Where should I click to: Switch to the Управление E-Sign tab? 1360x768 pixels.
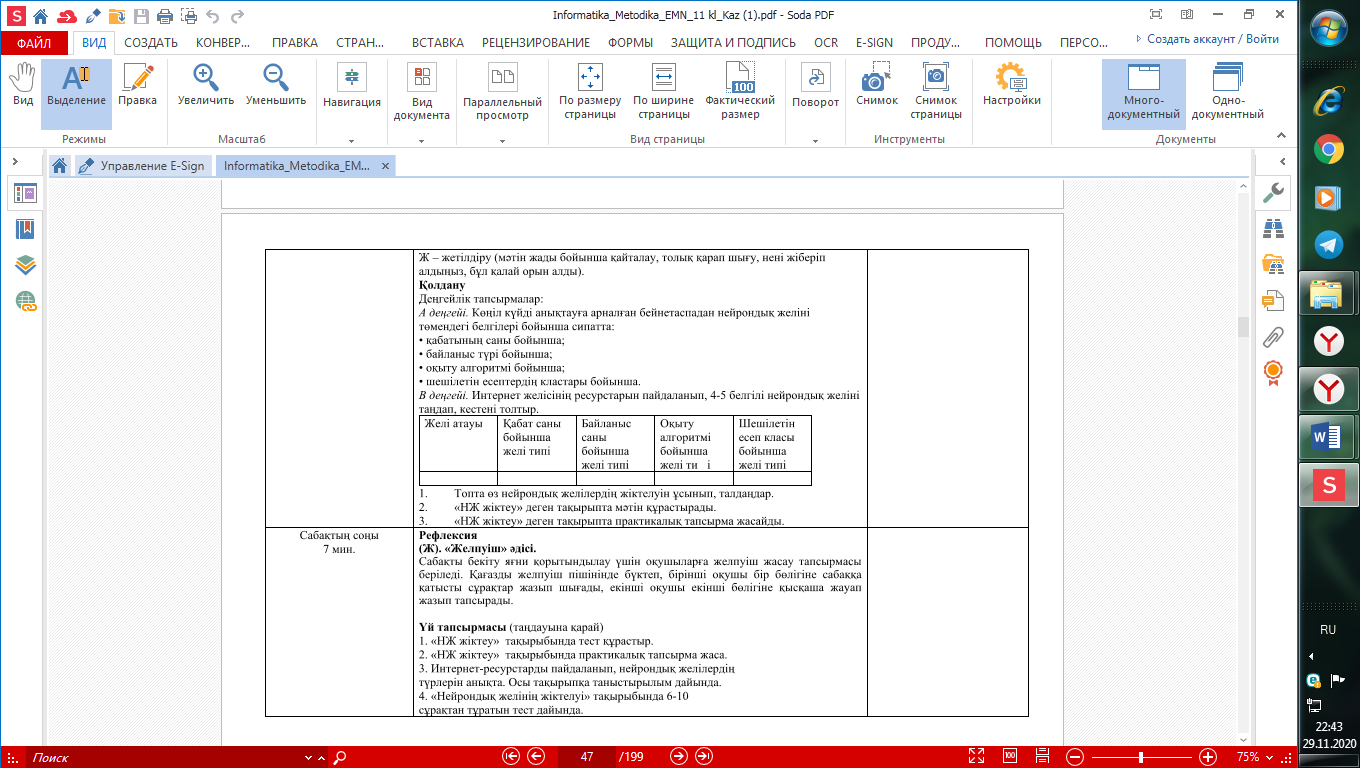click(x=143, y=166)
